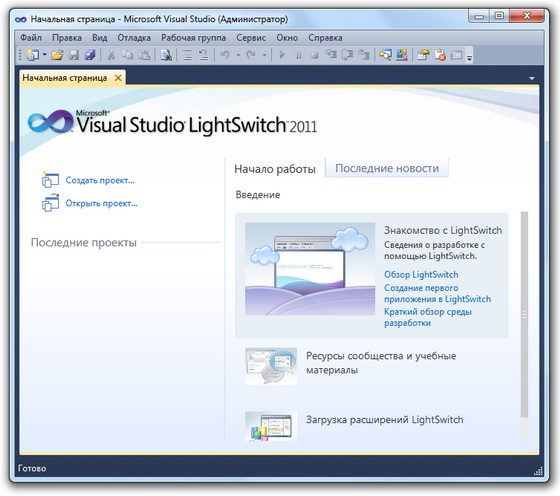Viewport: 560px width, 496px height.
Task: Open the Справка menu
Action: point(325,37)
